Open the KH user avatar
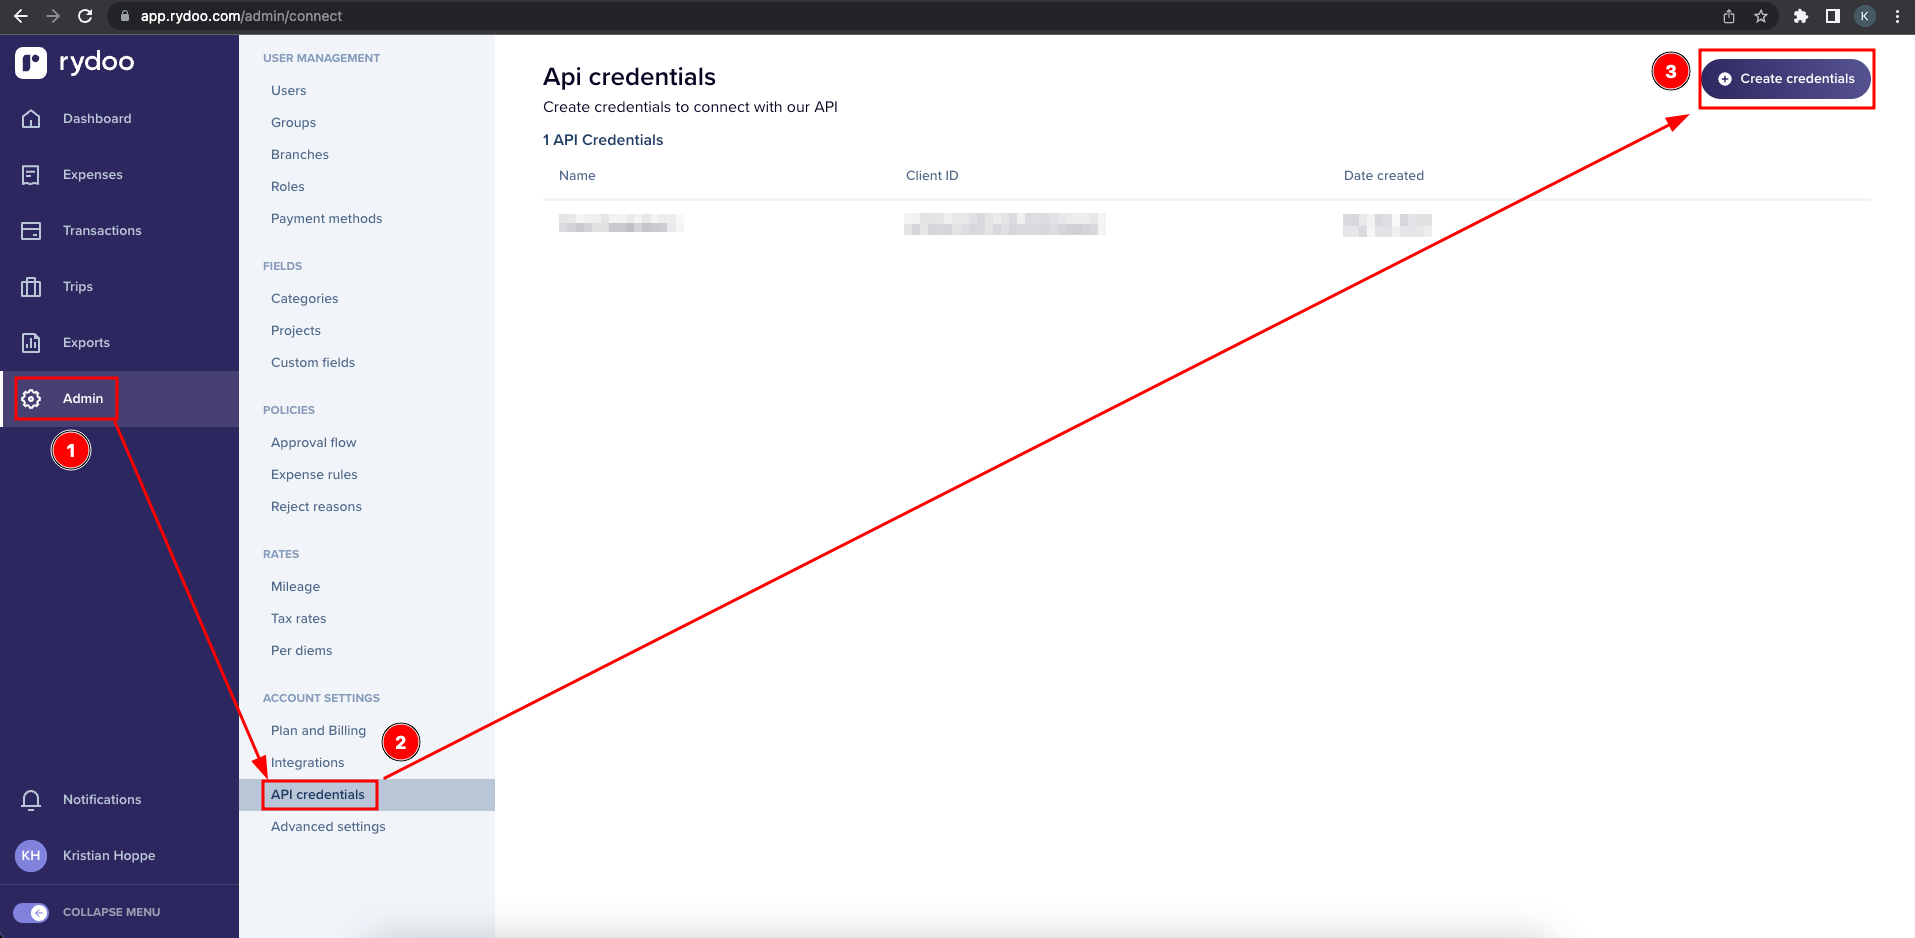Screen dimensions: 1915x938 (31, 856)
